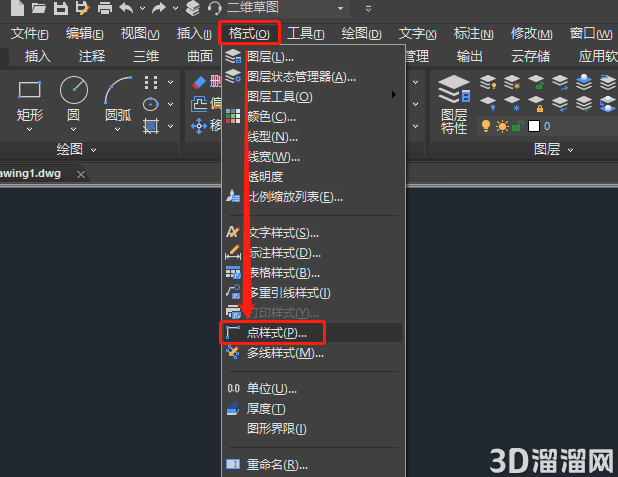The image size is (618, 477).
Task: Choose 线型(N)... menu entry
Action: [313, 136]
